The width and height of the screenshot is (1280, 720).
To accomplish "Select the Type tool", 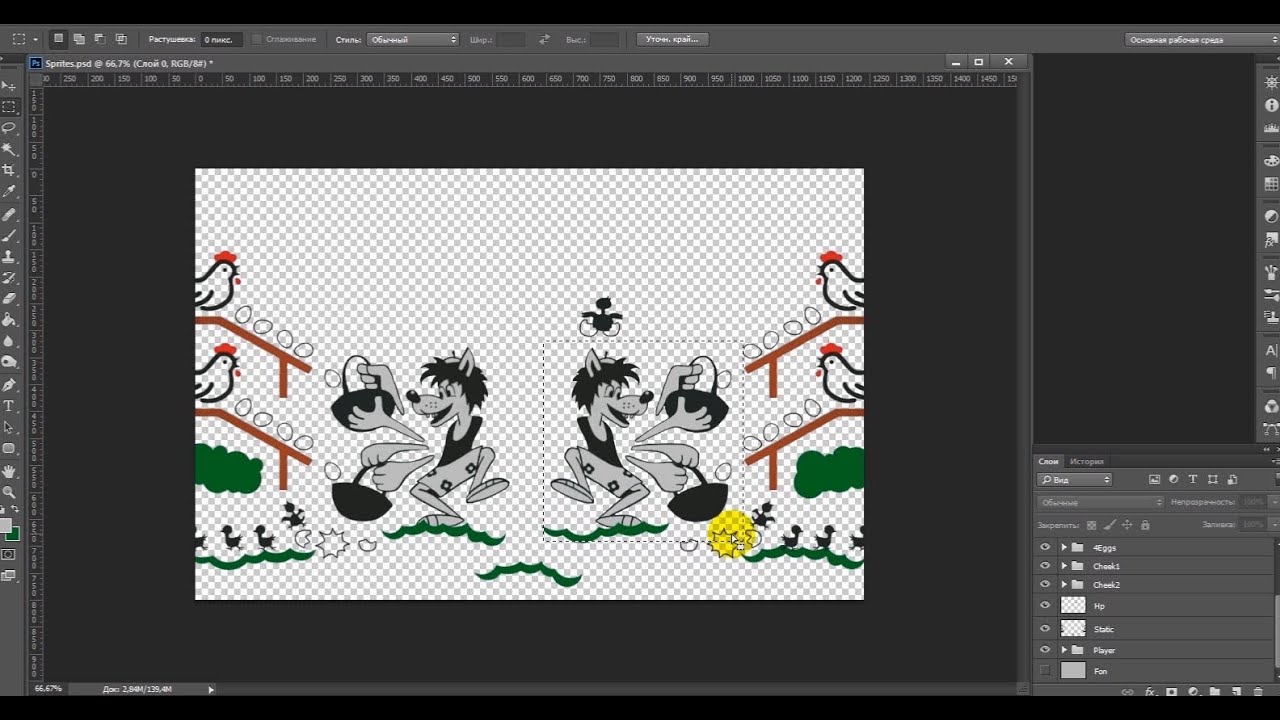I will click(9, 406).
